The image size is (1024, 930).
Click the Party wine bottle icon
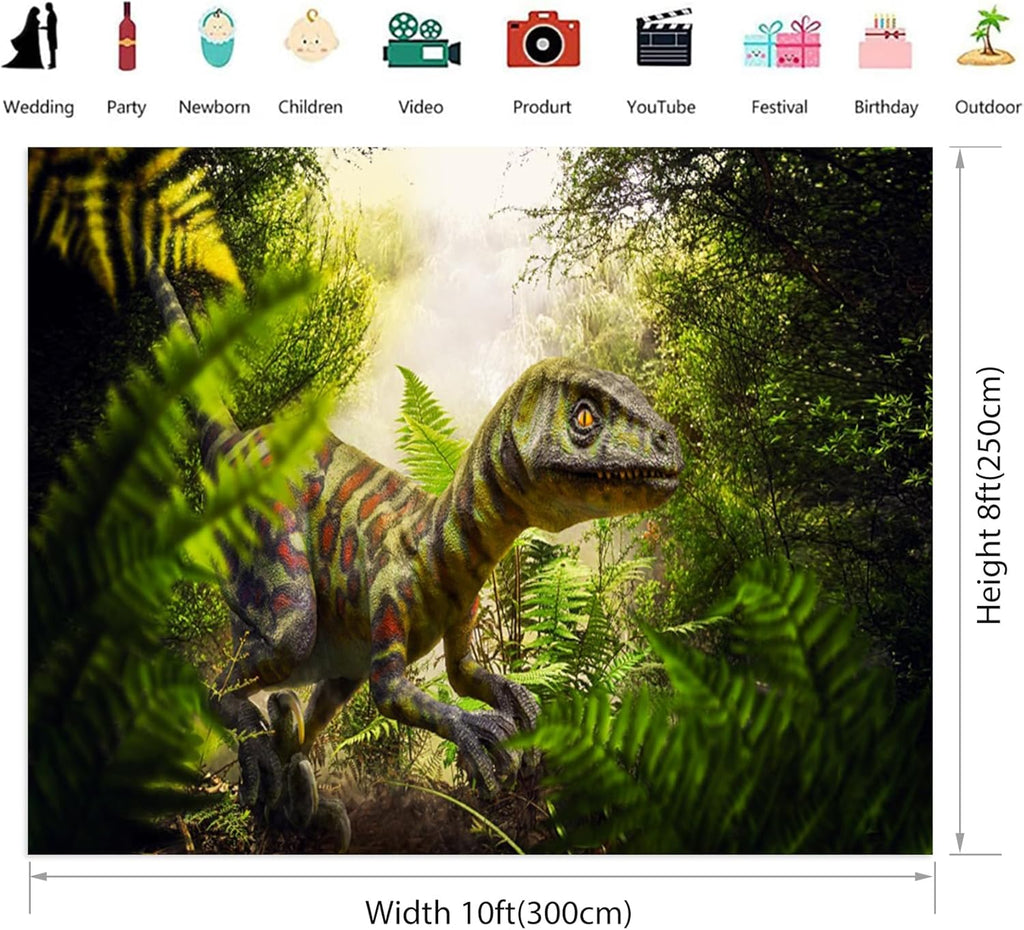(x=127, y=36)
